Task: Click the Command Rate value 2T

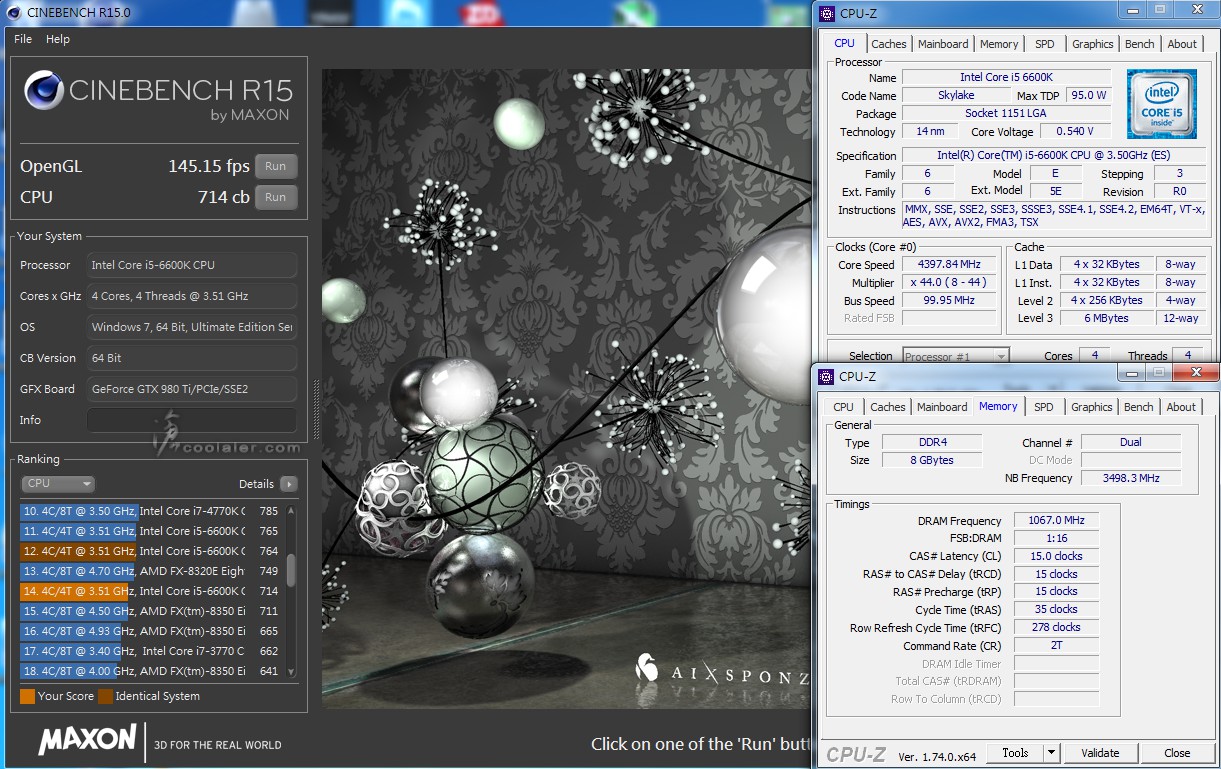Action: [1056, 645]
